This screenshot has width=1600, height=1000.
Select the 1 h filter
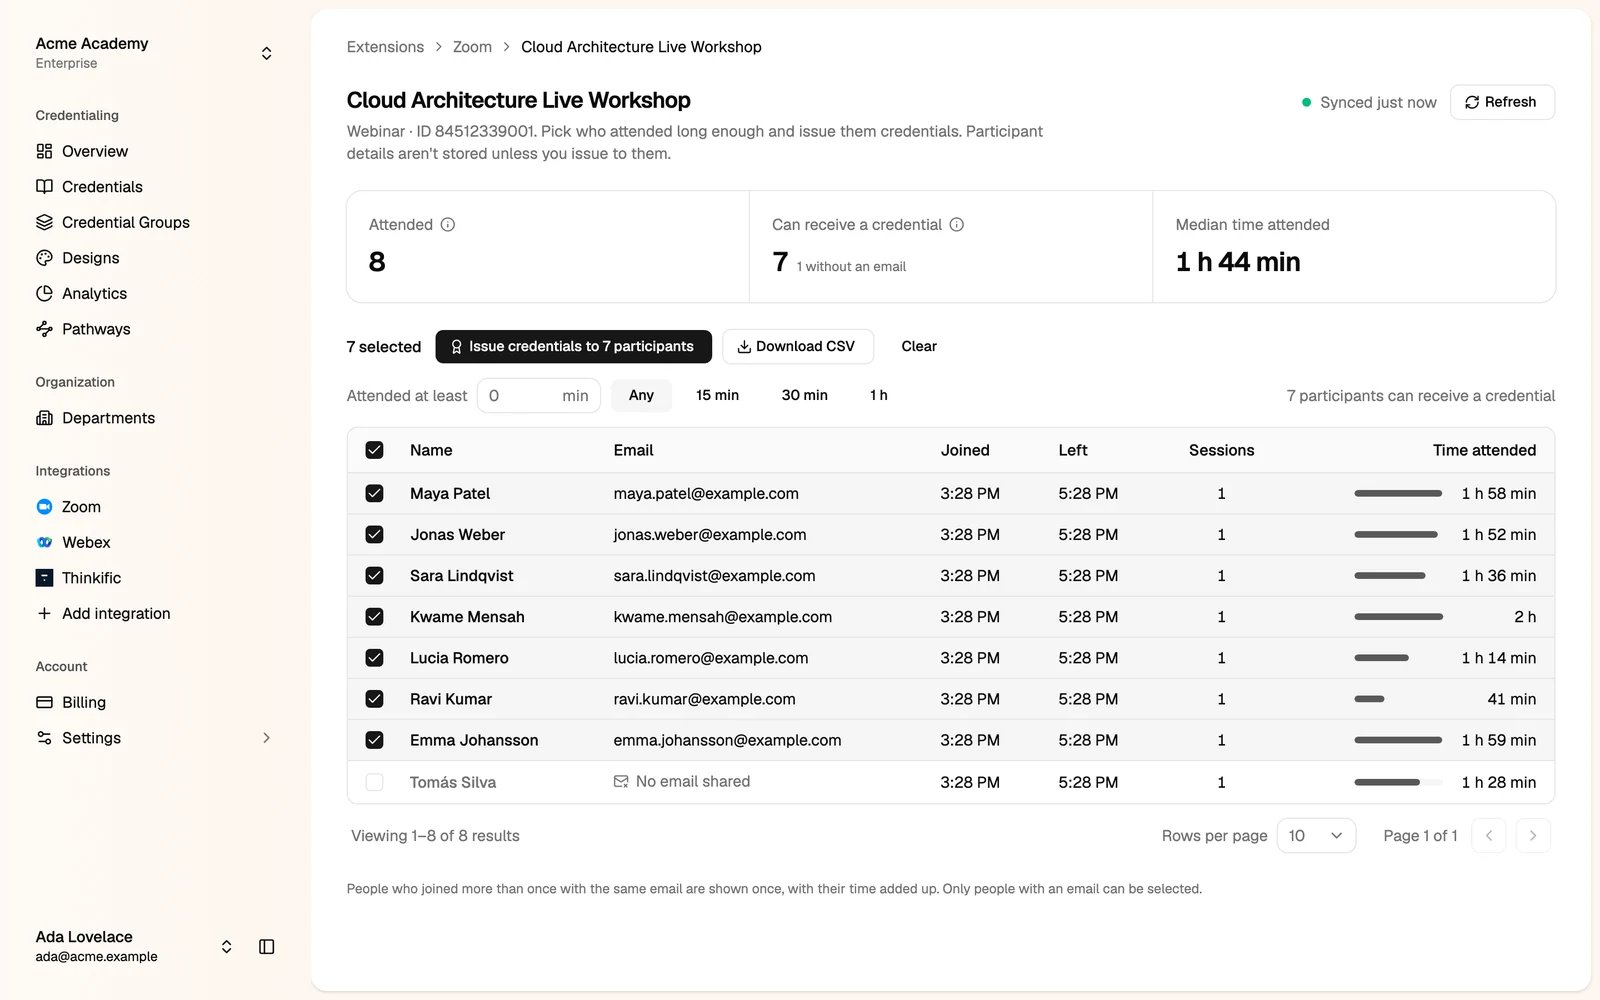coord(878,396)
